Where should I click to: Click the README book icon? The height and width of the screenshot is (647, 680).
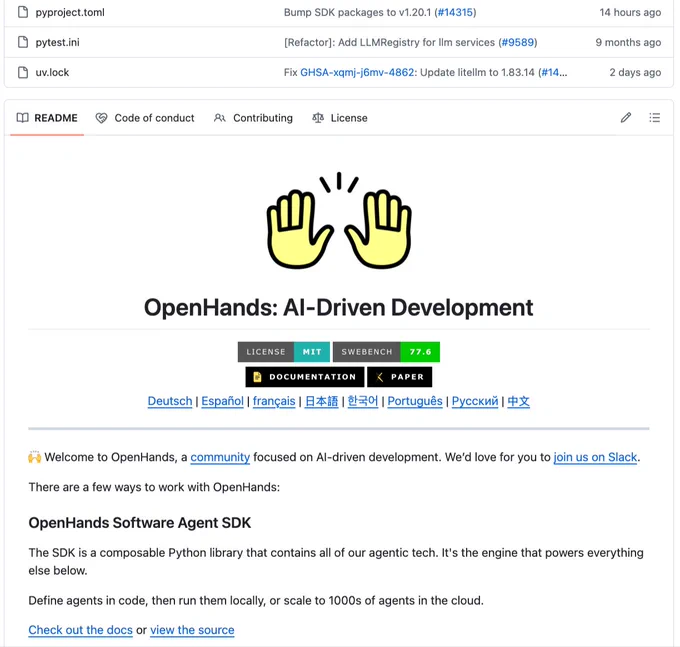[23, 118]
